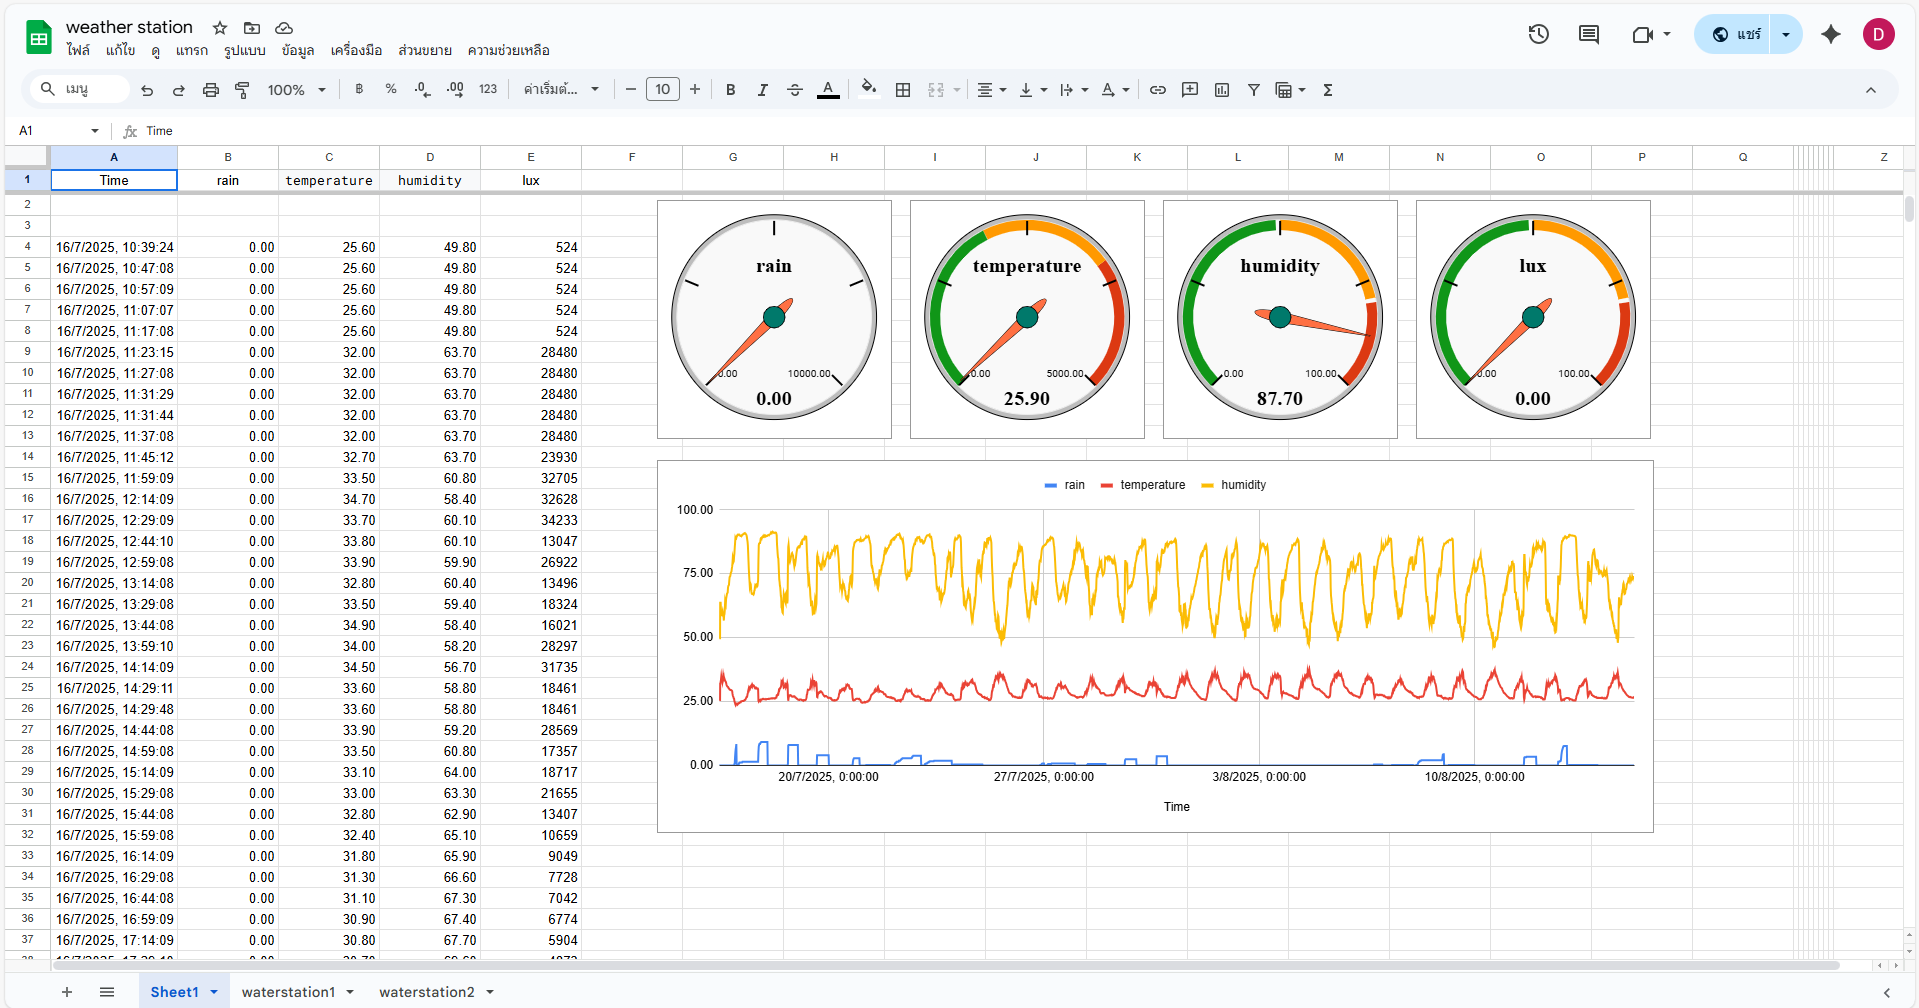This screenshot has width=1919, height=1008.
Task: Toggle strikethrough formatting
Action: [795, 90]
